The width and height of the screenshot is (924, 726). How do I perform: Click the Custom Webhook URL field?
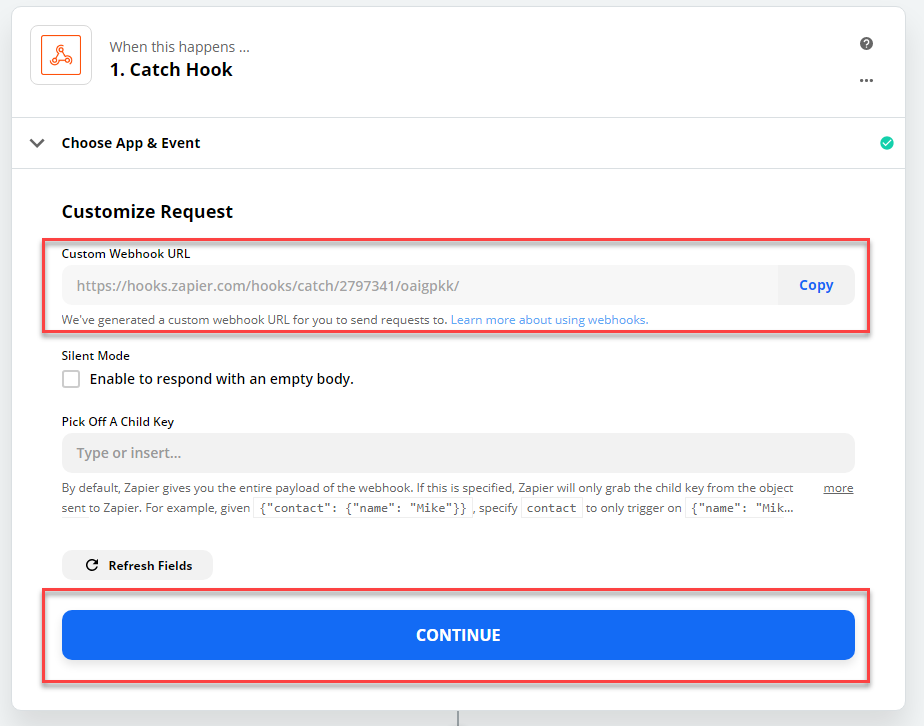(420, 285)
